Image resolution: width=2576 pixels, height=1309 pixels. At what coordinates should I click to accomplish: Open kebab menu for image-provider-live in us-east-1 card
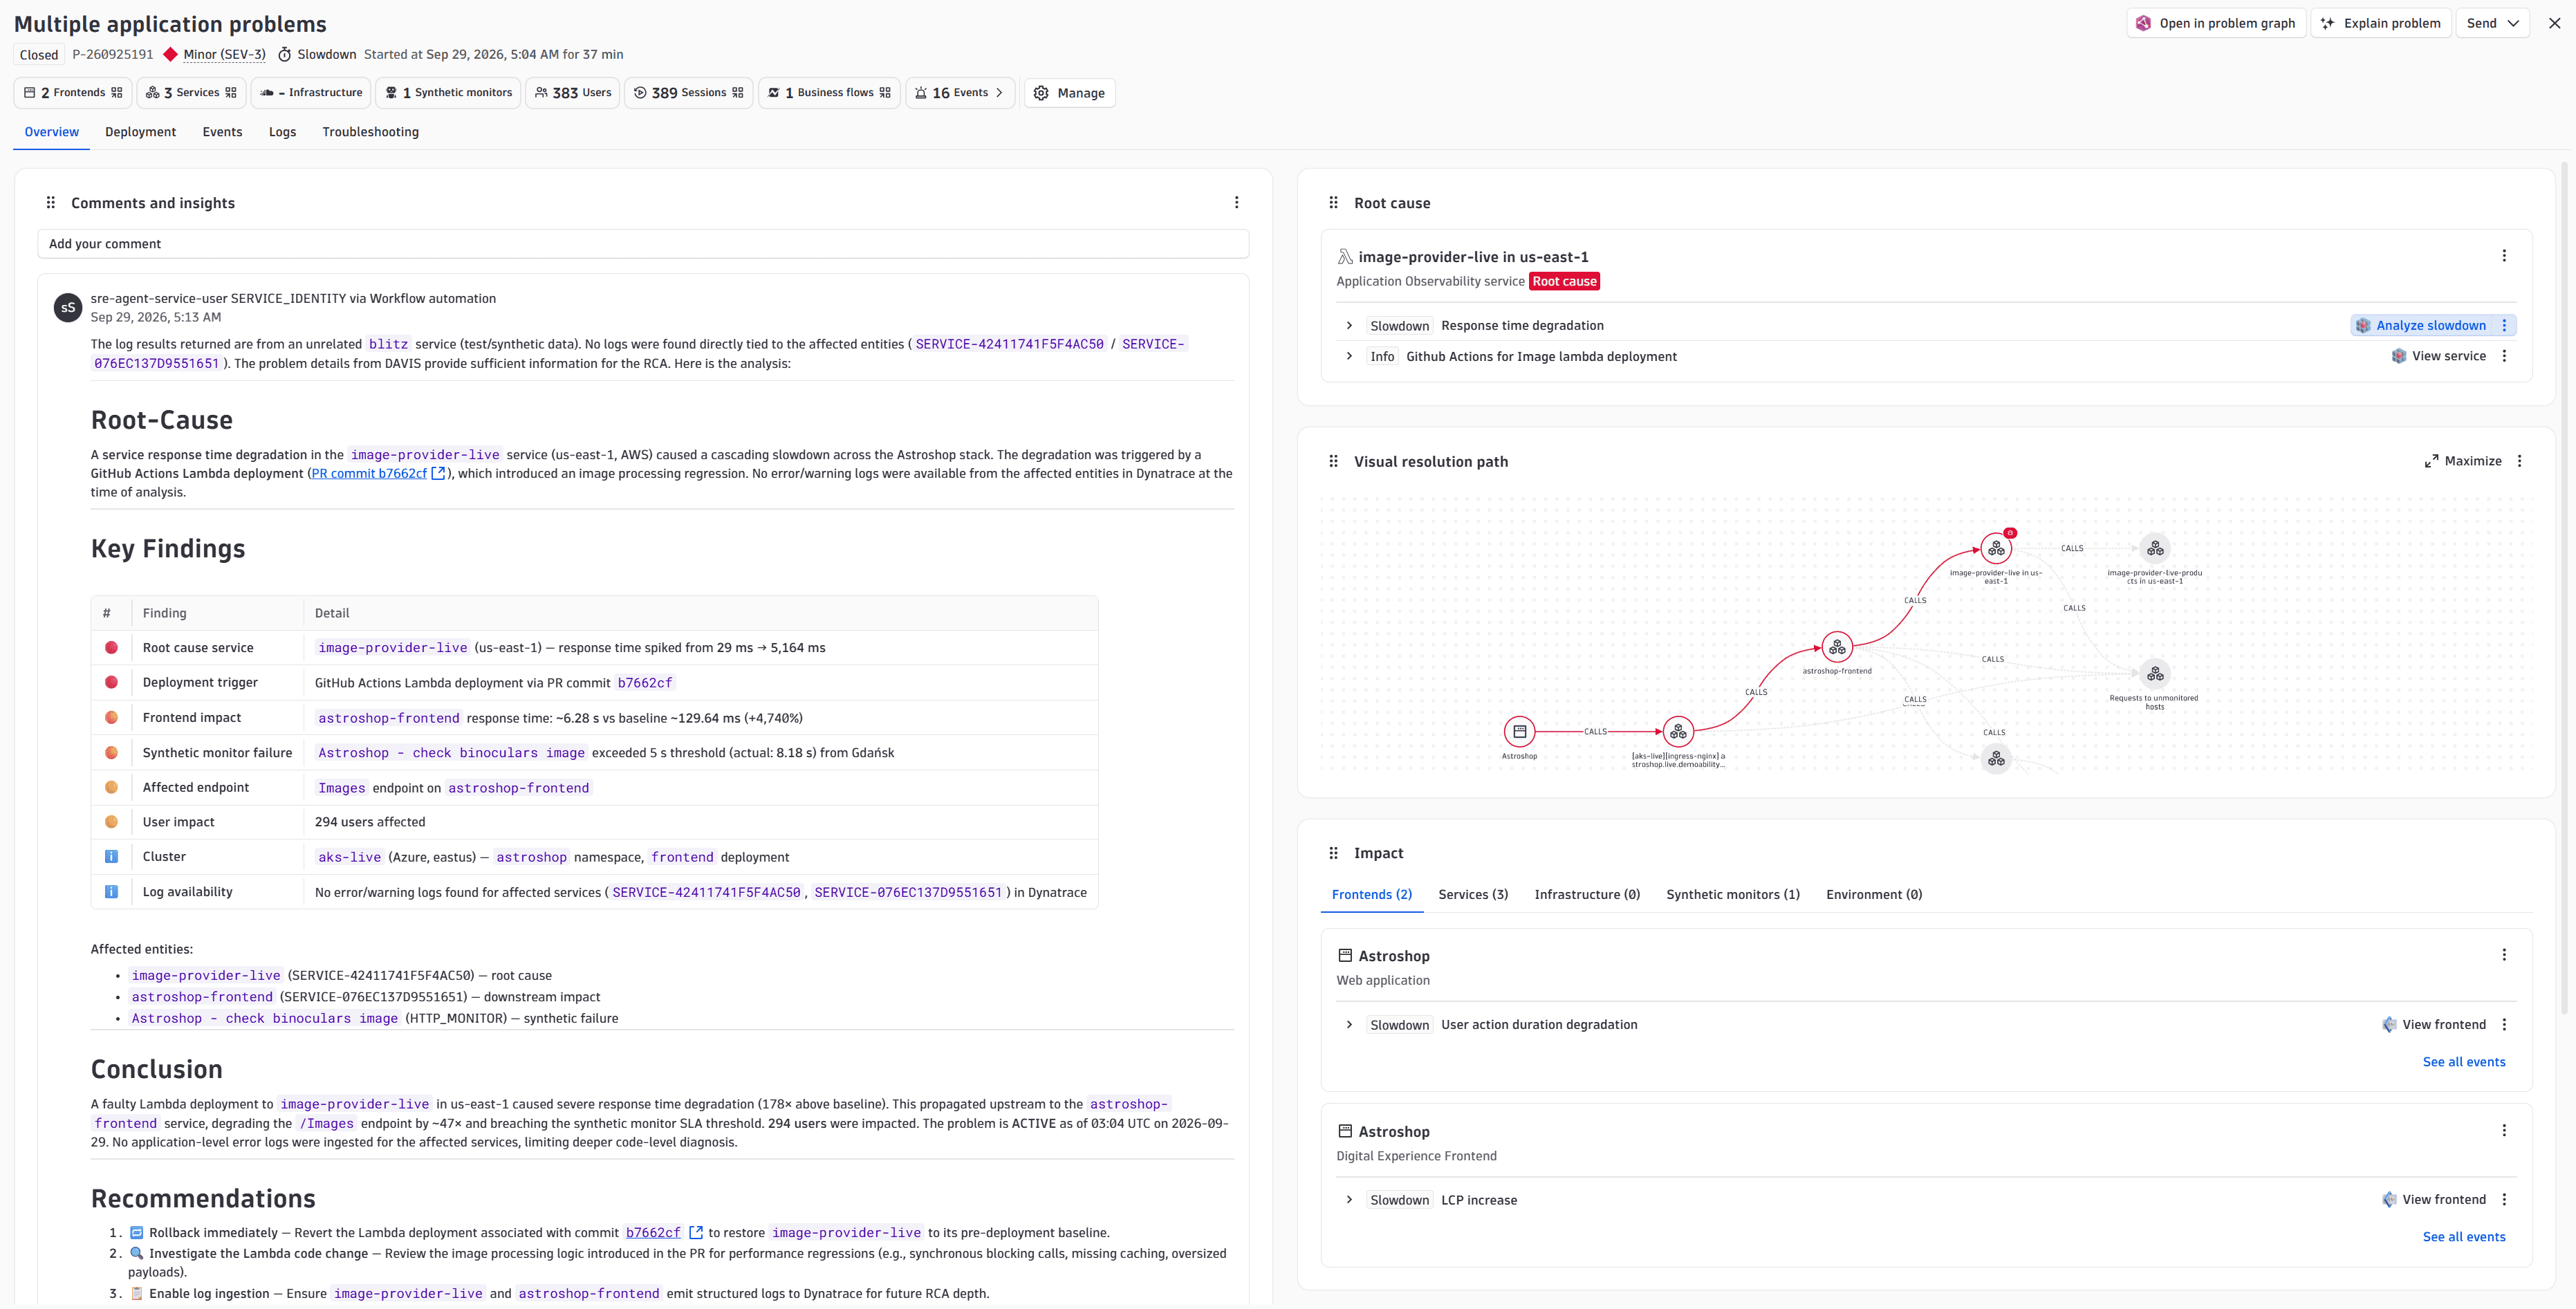pyautogui.click(x=2504, y=256)
